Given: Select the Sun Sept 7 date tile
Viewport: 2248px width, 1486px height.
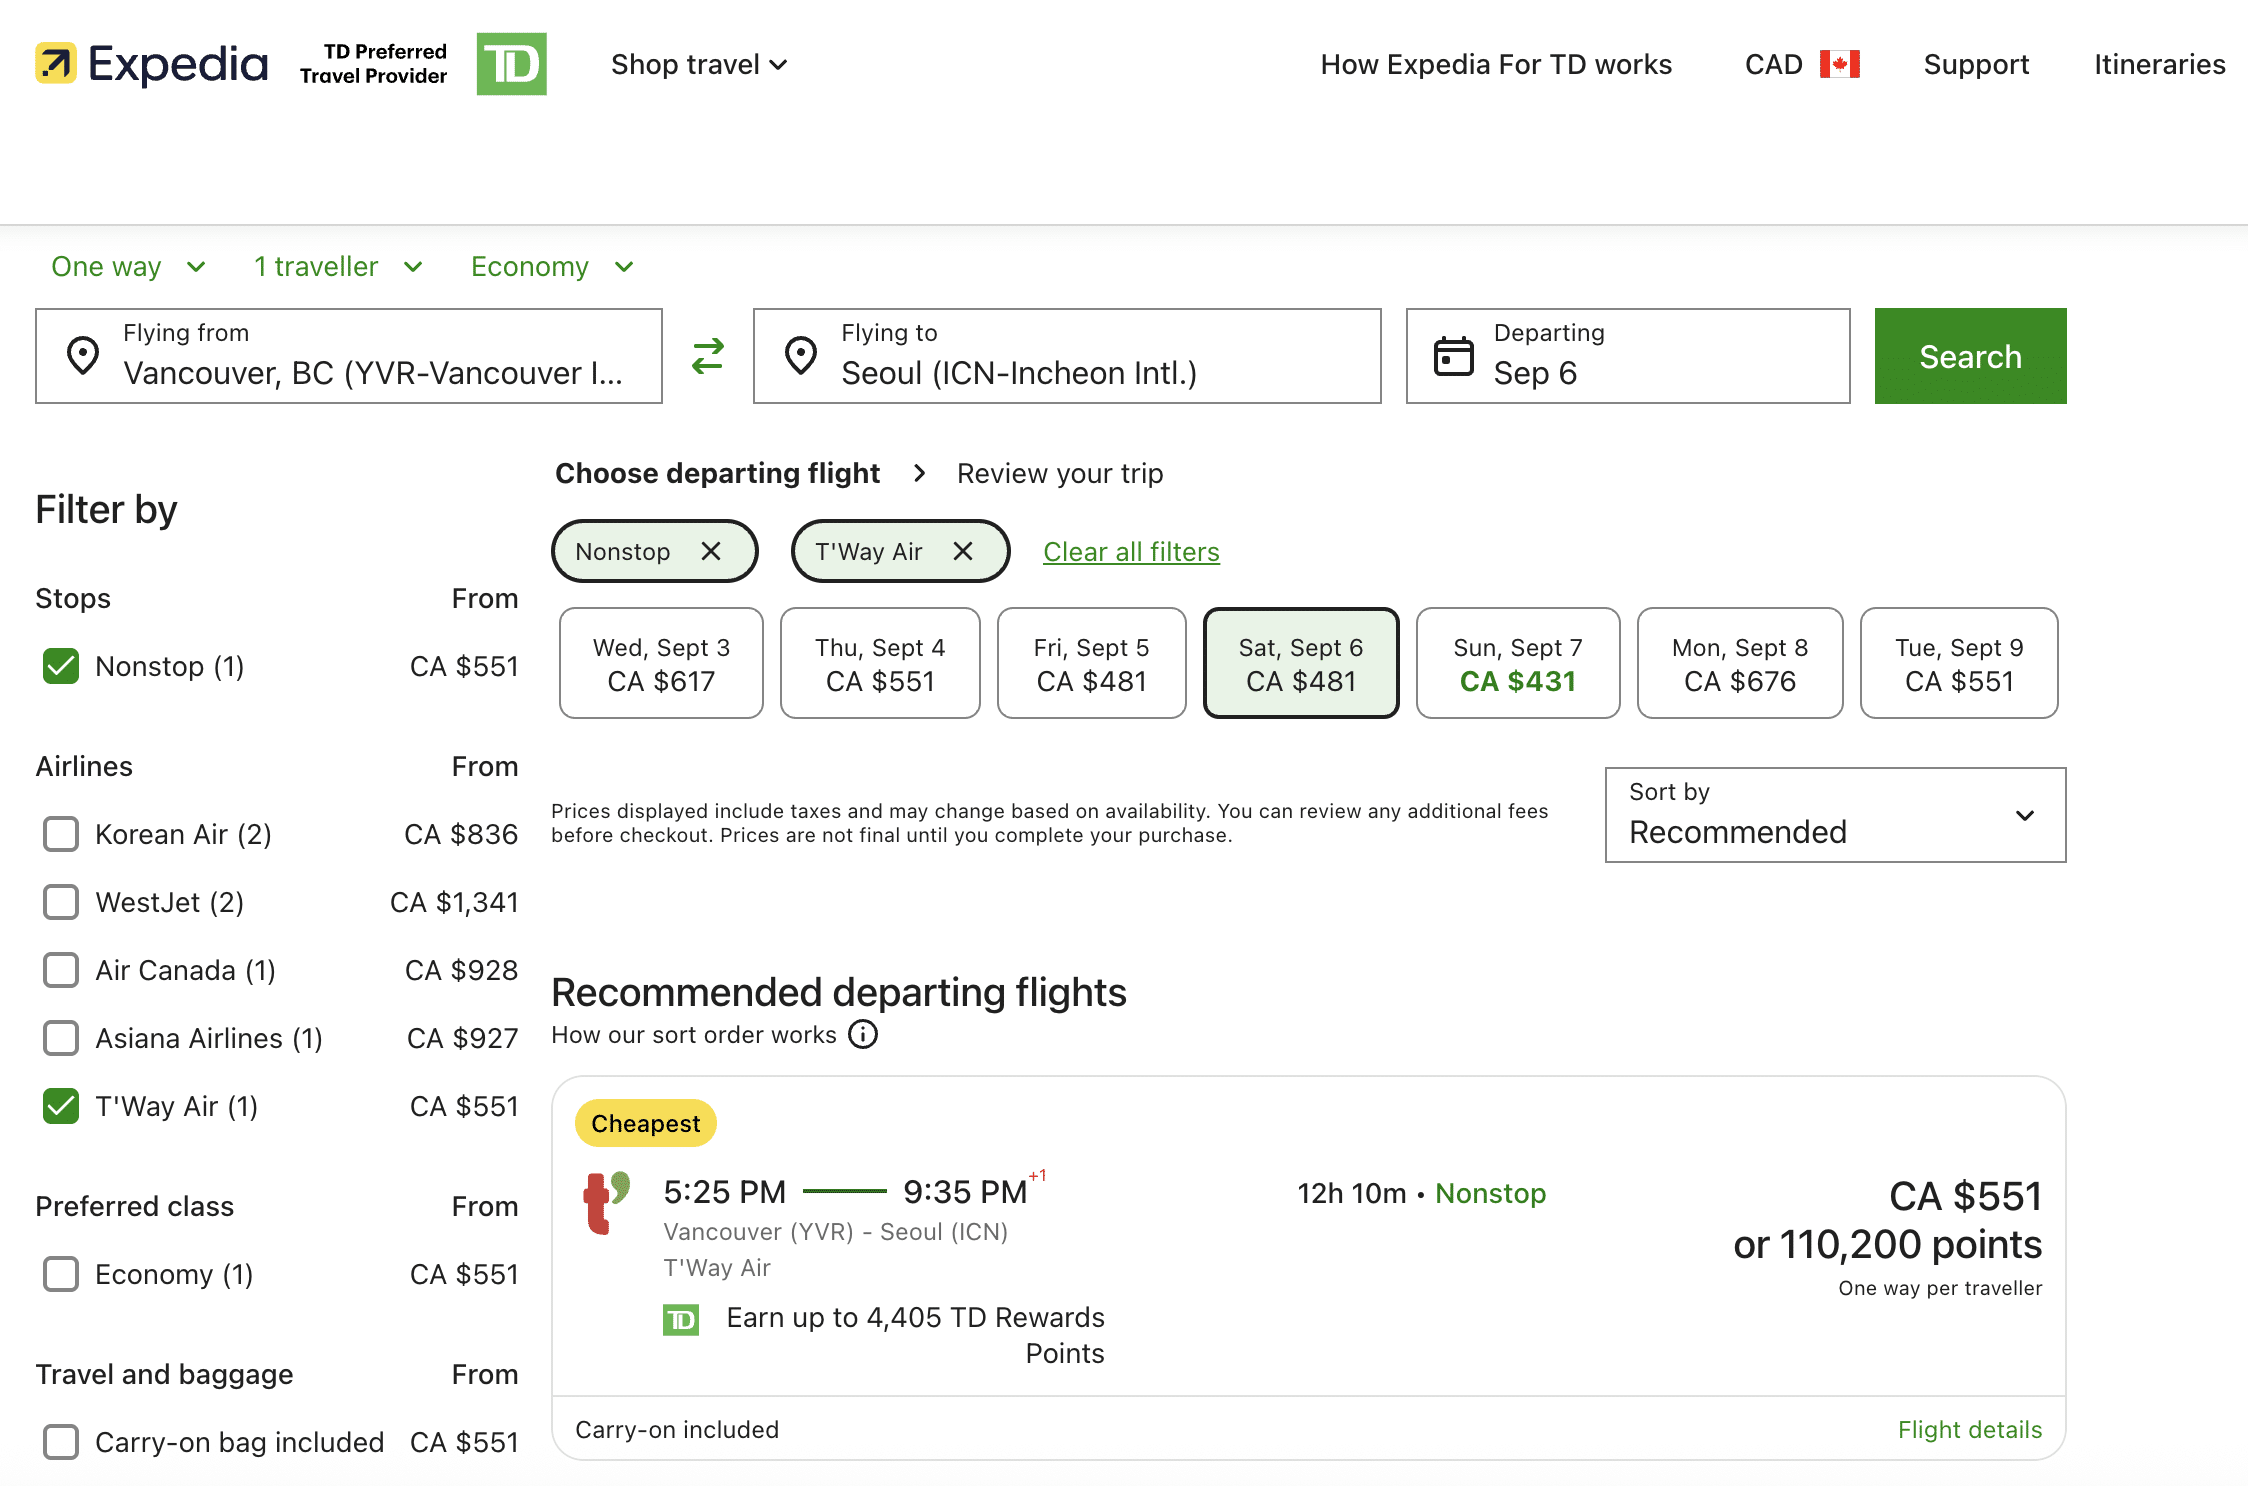Looking at the screenshot, I should tap(1517, 663).
